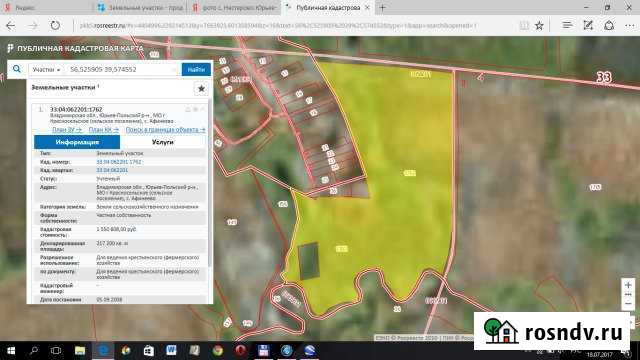Open the web note pen icon
Image resolution: width=640 pixels, height=360 pixels.
pos(588,25)
